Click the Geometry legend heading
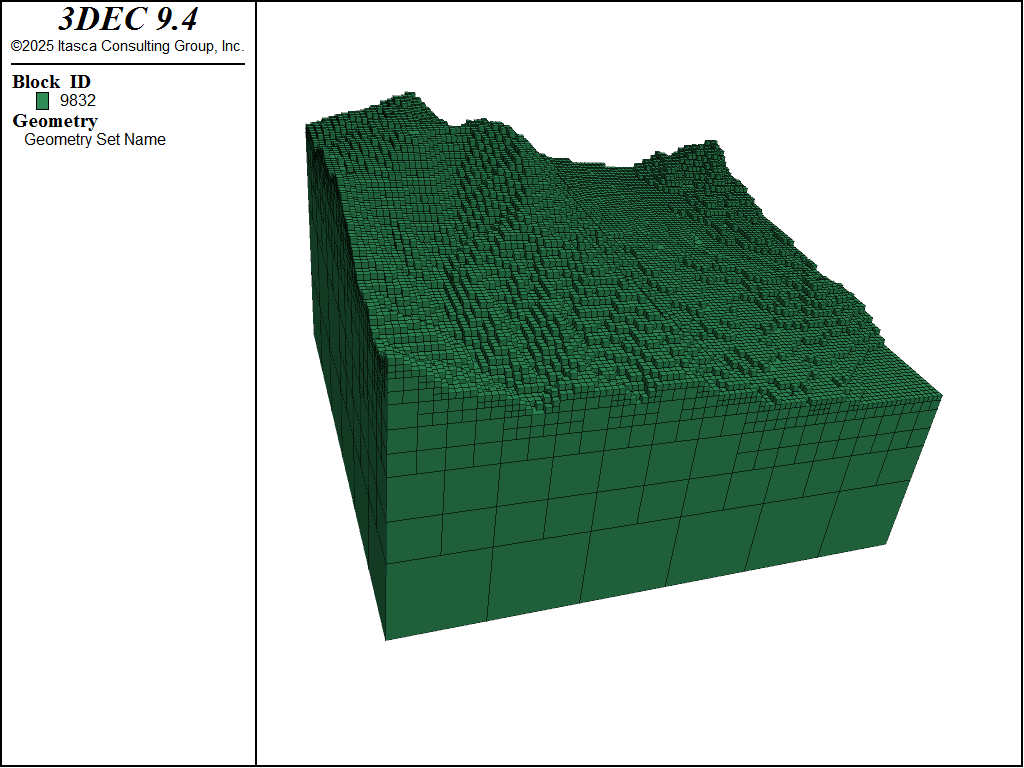 [55, 121]
